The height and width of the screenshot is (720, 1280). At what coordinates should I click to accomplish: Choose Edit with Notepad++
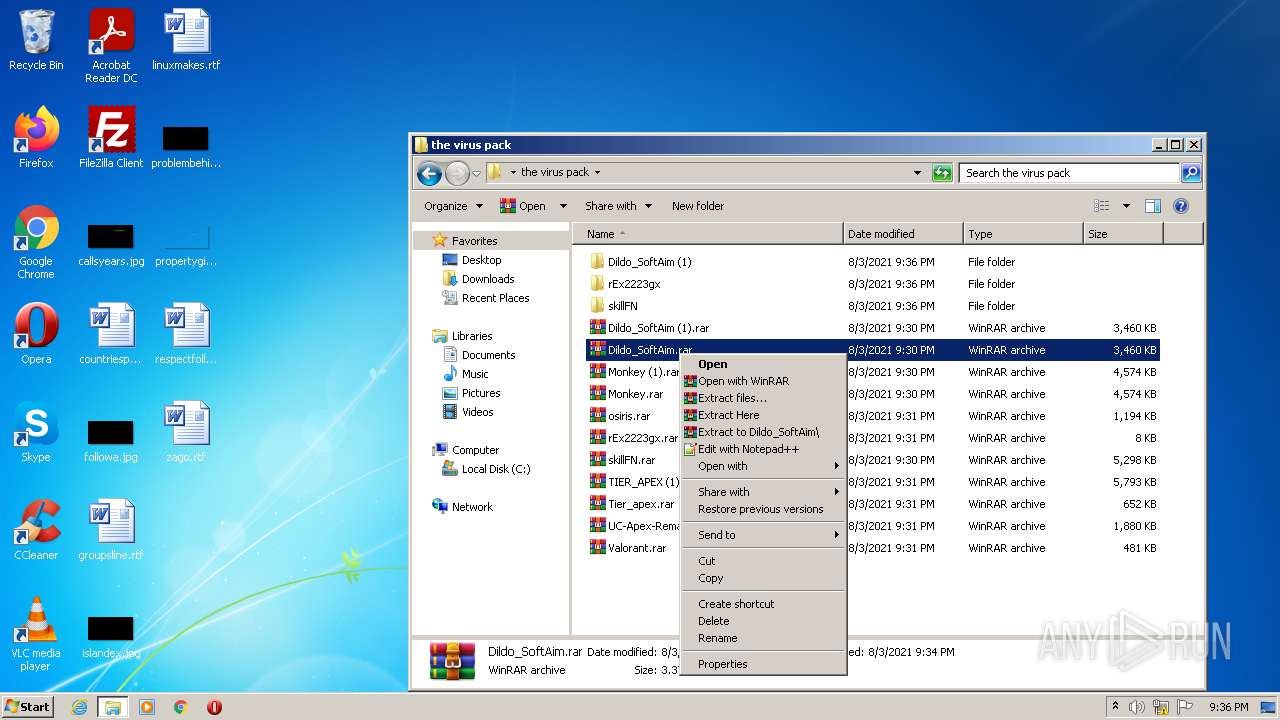tap(764, 449)
